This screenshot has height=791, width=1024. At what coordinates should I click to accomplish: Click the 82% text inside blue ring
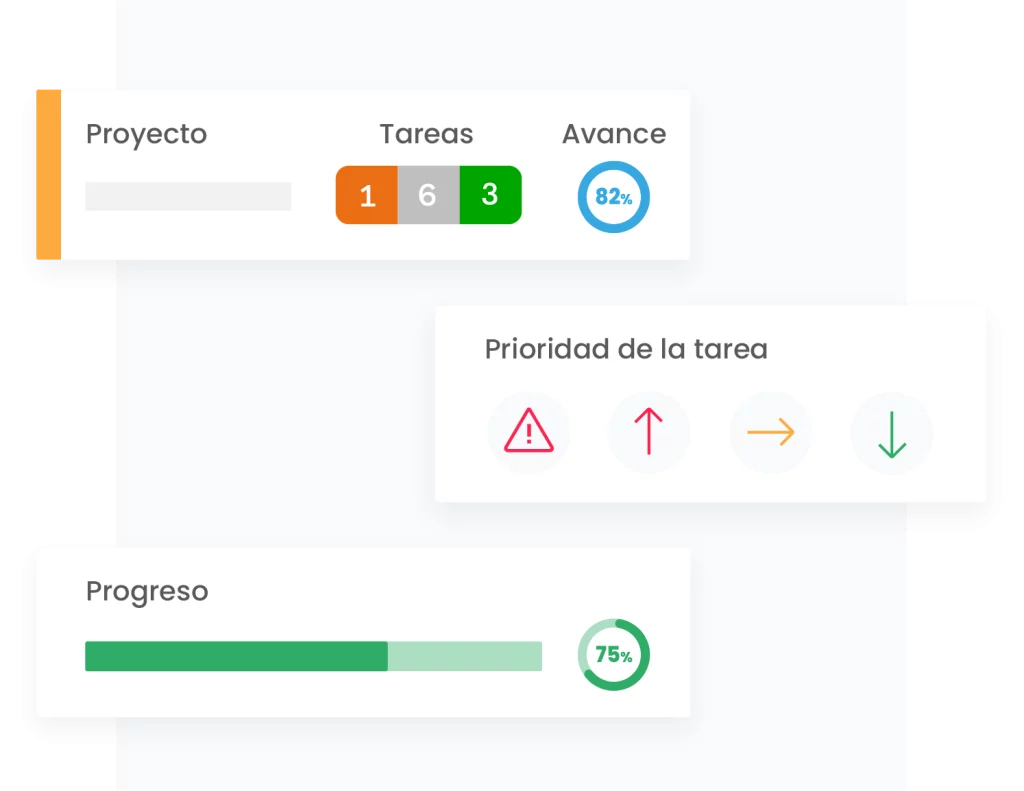click(613, 197)
